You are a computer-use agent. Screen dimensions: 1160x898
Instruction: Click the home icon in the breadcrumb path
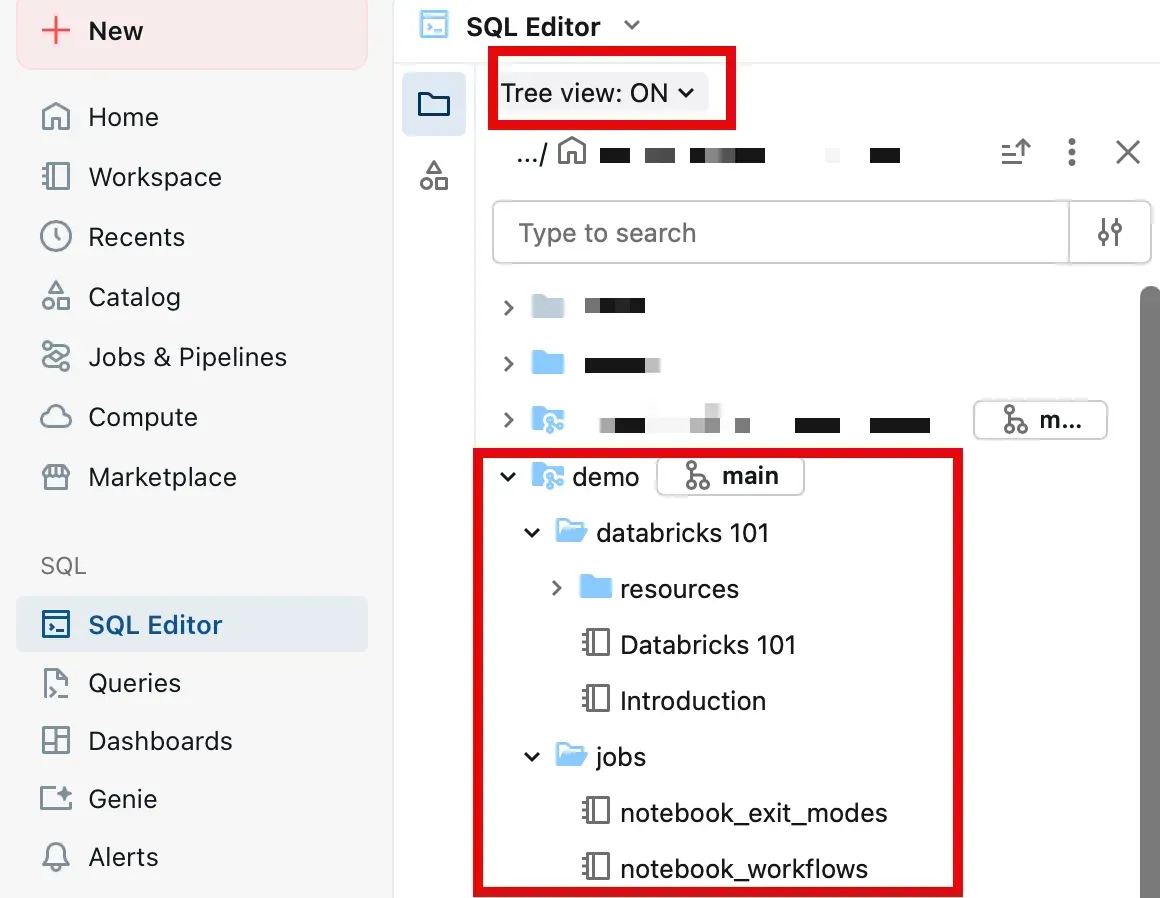click(572, 150)
